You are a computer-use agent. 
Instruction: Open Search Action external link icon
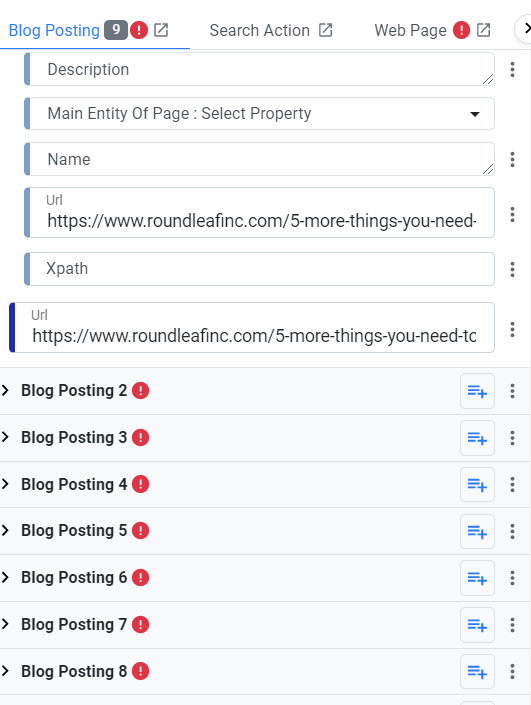(326, 31)
